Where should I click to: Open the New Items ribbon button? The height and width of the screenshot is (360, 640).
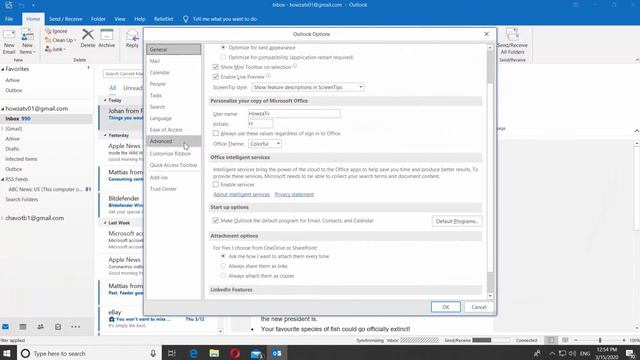pyautogui.click(x=27, y=41)
